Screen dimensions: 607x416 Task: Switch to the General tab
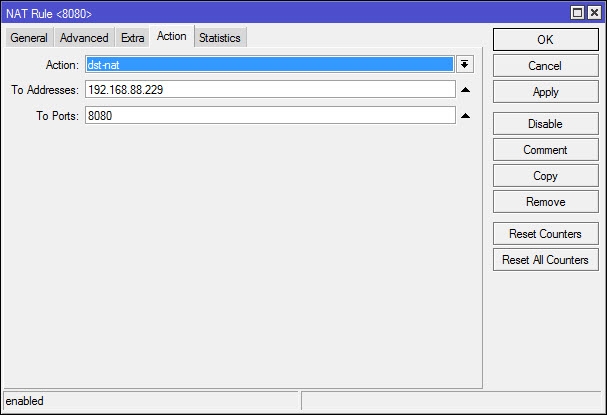29,38
